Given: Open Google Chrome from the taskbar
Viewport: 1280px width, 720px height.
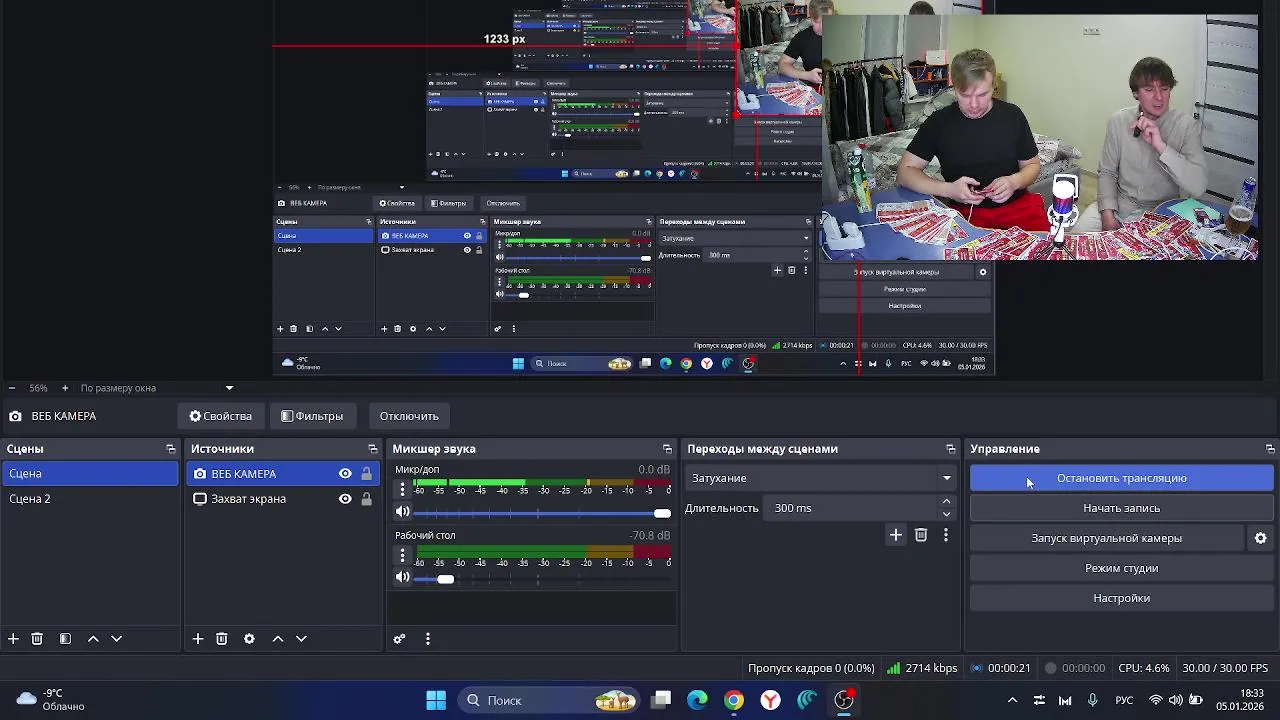Looking at the screenshot, I should click(x=734, y=700).
